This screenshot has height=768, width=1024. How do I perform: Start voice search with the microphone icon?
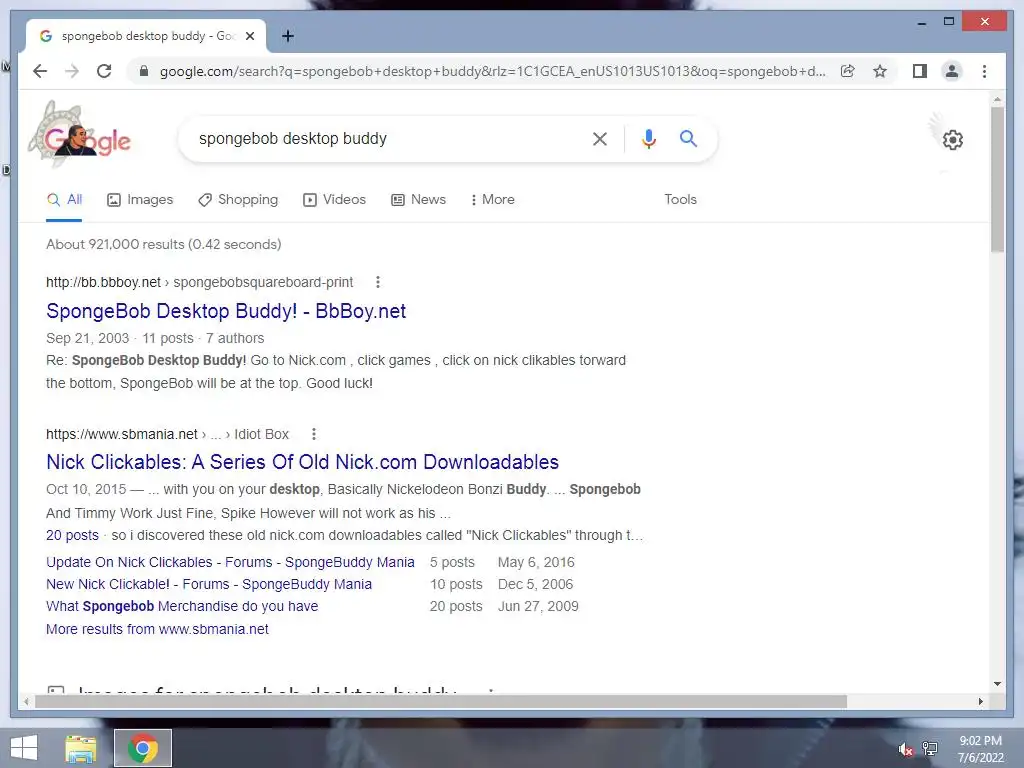pos(648,138)
